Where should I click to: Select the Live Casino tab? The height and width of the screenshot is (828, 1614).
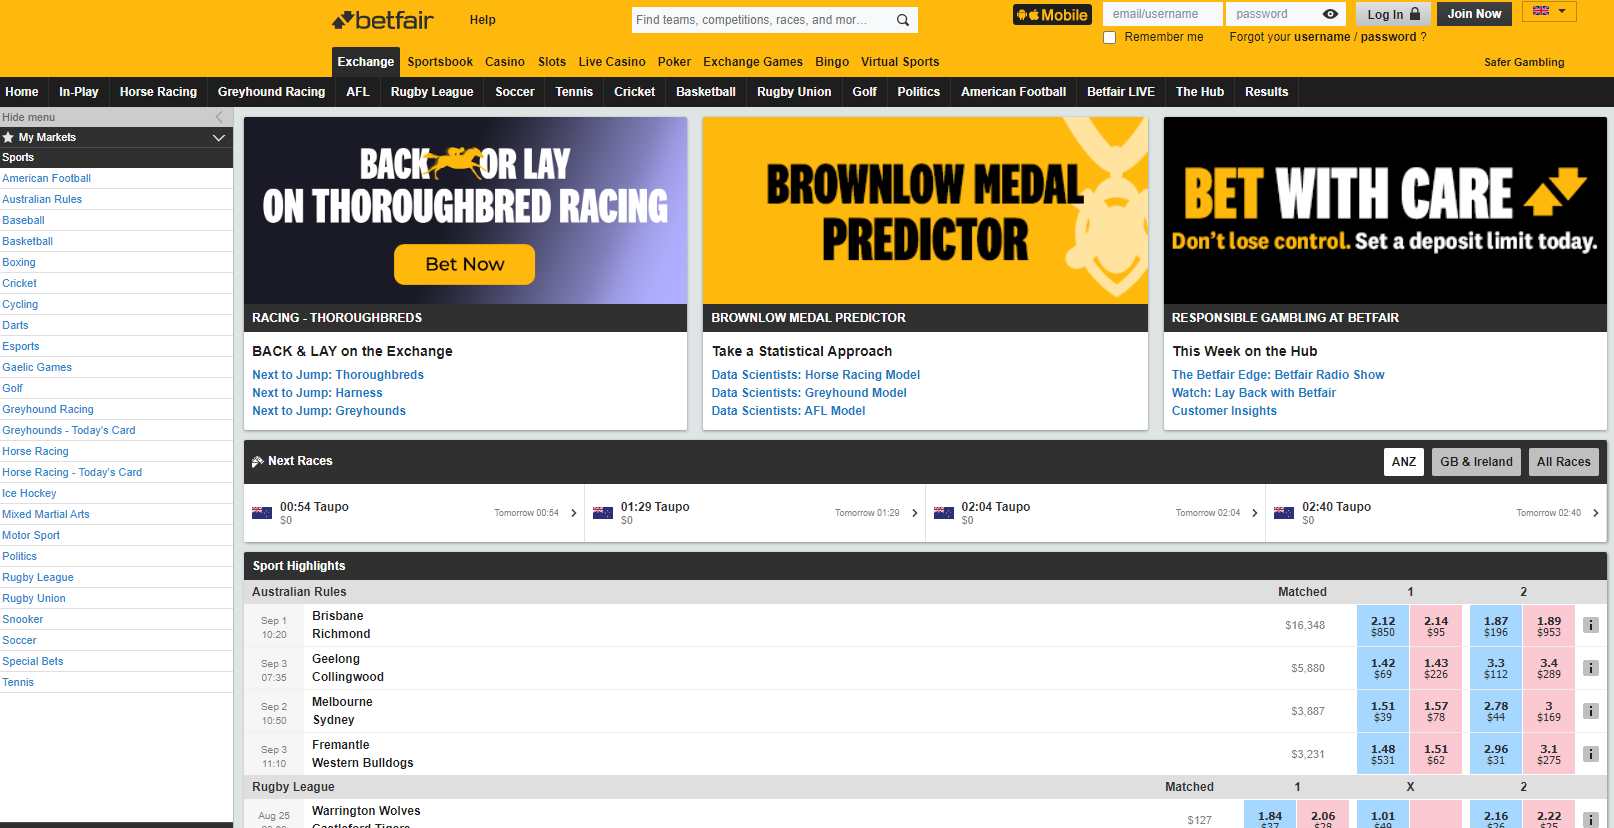[612, 62]
